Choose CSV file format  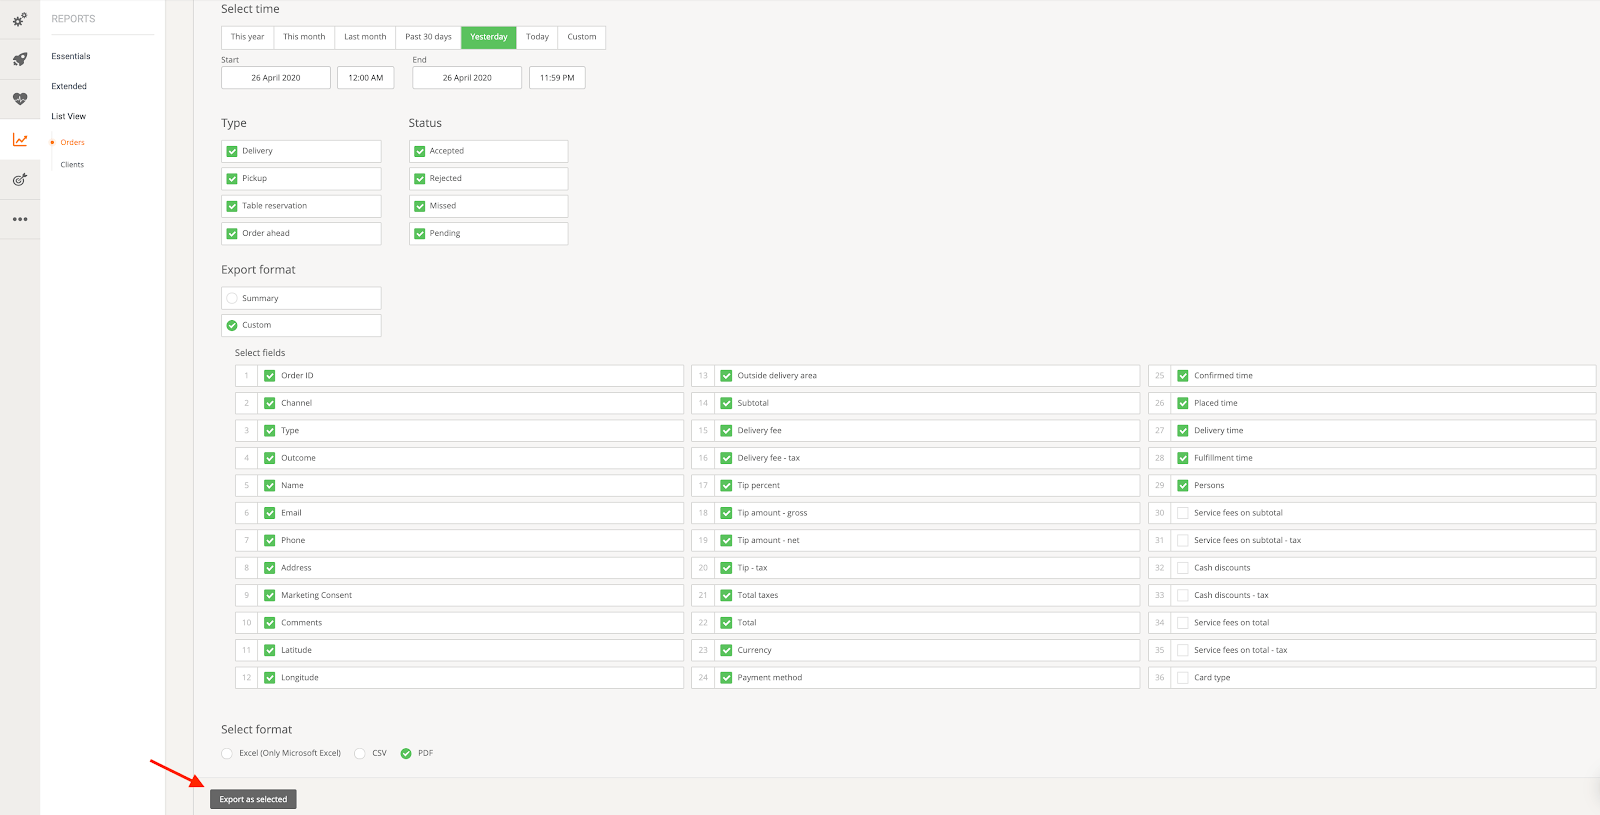pyautogui.click(x=360, y=754)
